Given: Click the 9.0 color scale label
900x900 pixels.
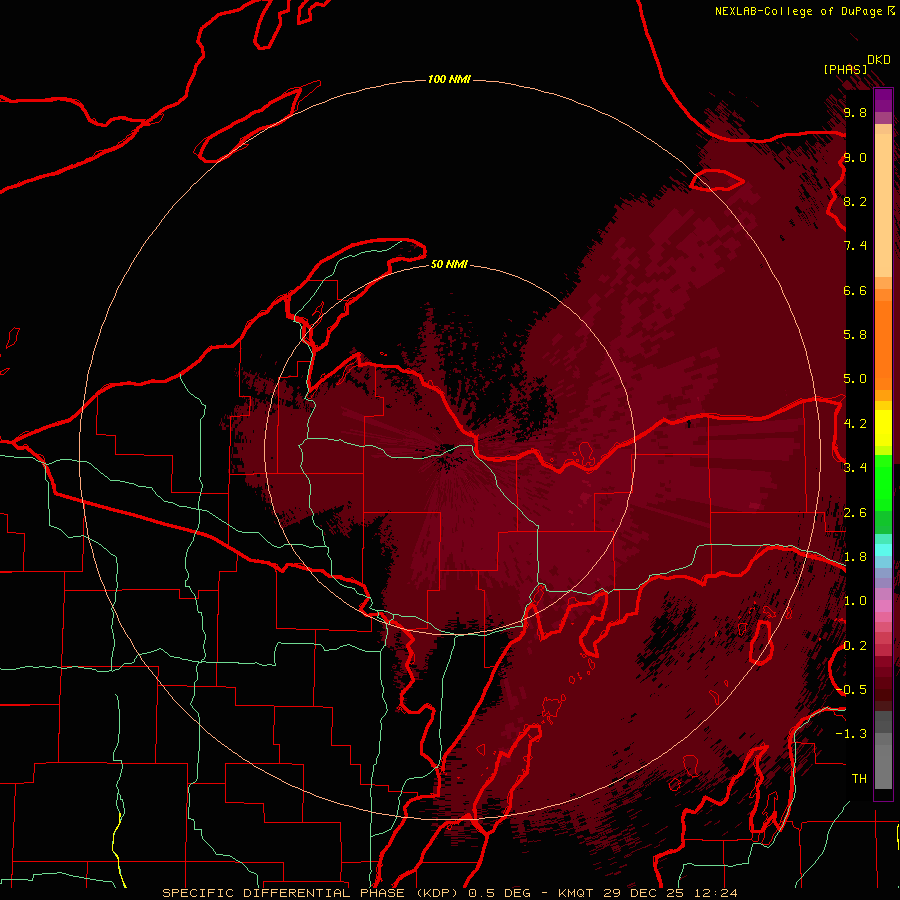Looking at the screenshot, I should point(855,157).
